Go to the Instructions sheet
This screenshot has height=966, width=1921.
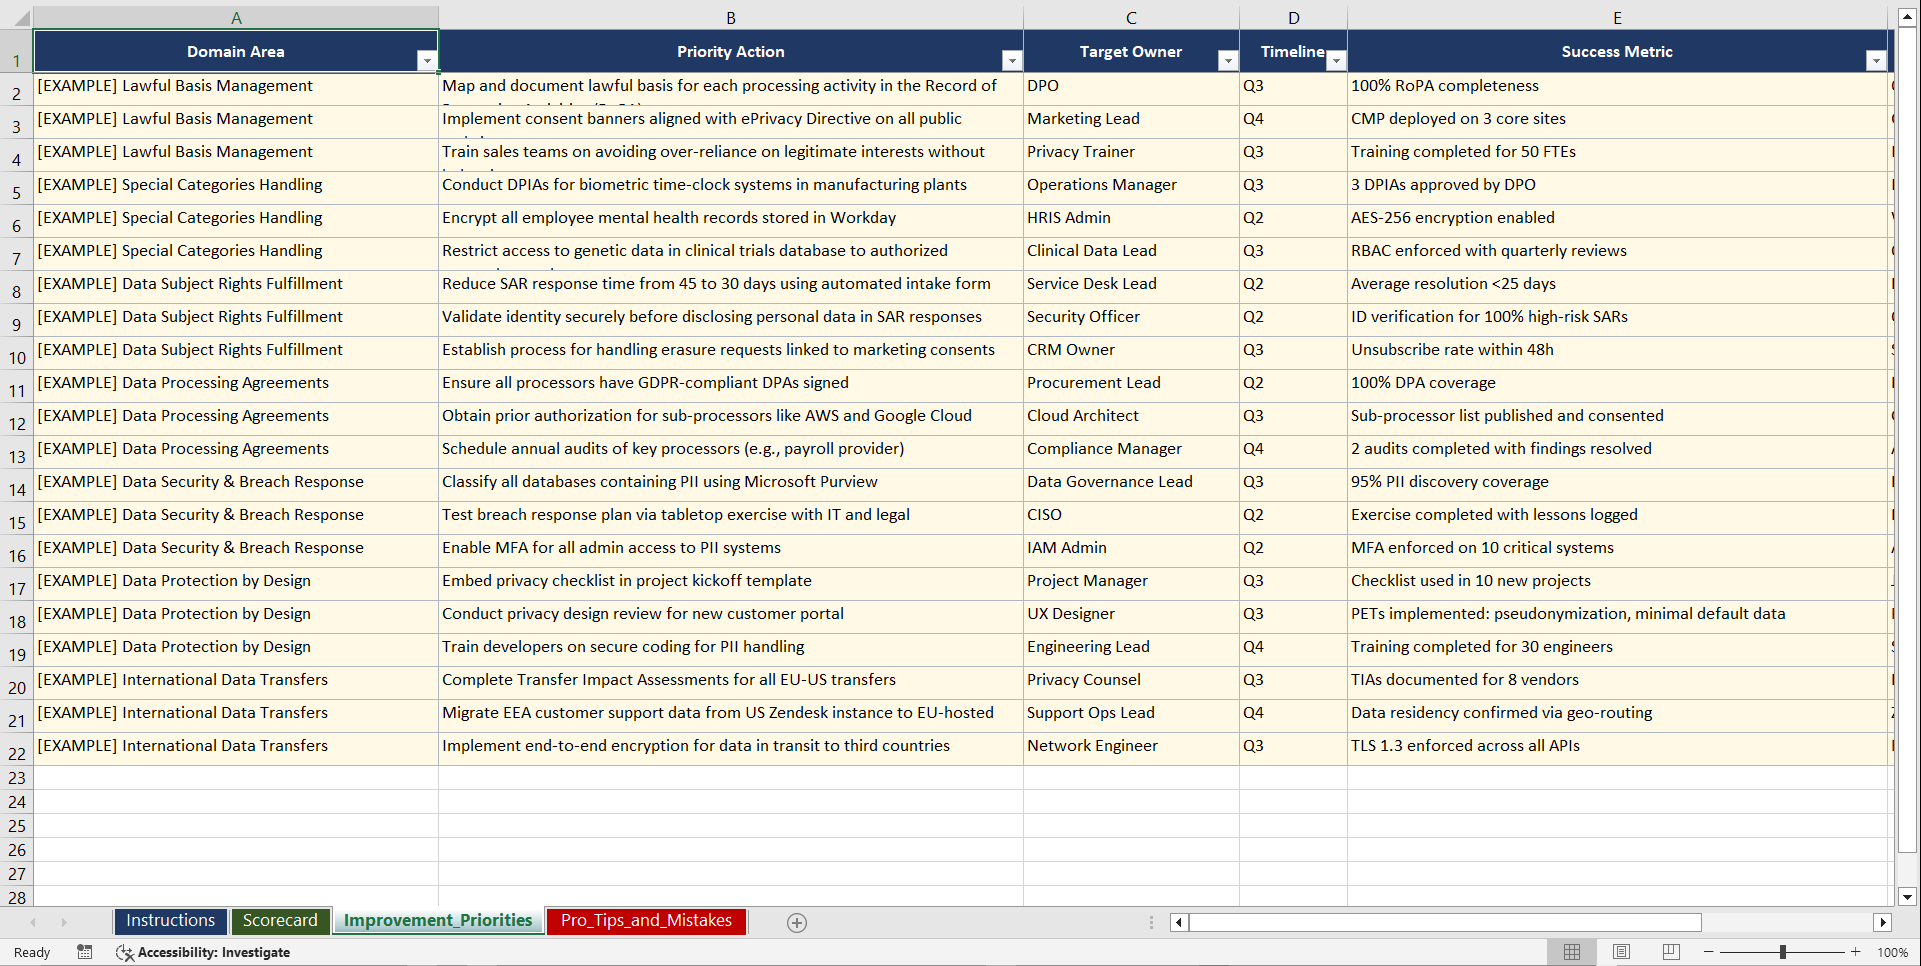170,921
